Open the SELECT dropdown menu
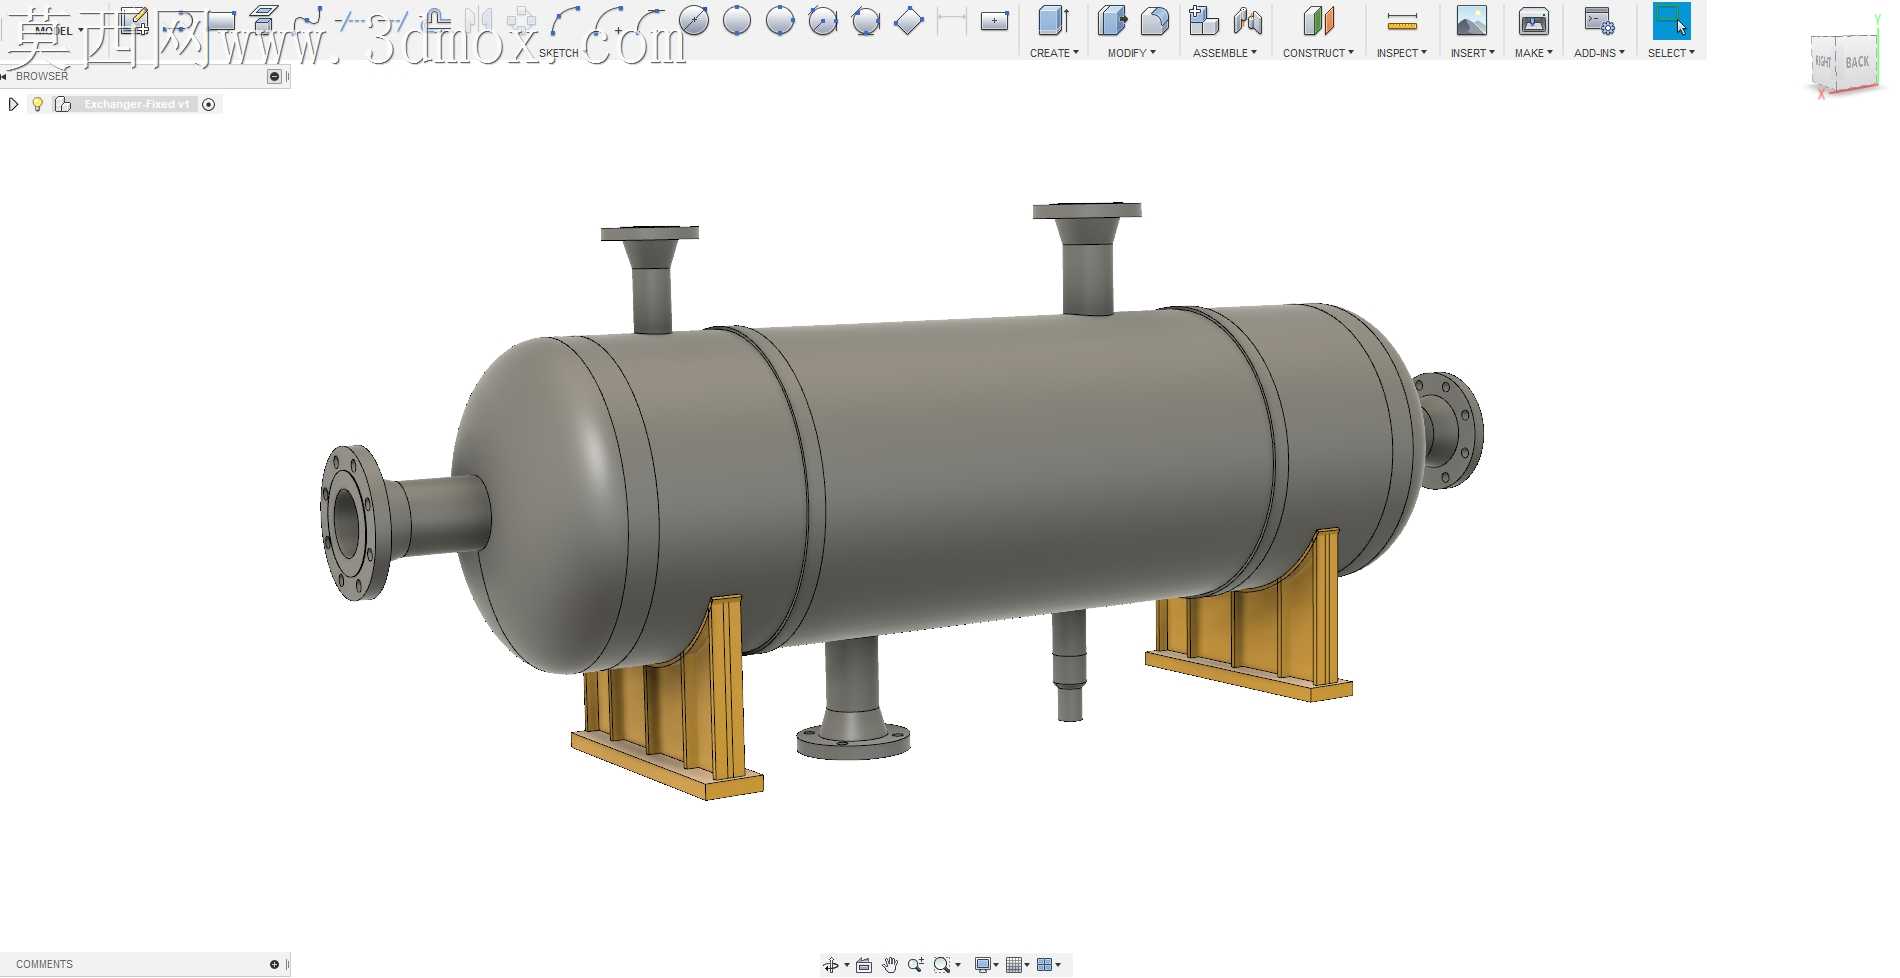Screen dimensions: 1900x978 [x=1671, y=53]
